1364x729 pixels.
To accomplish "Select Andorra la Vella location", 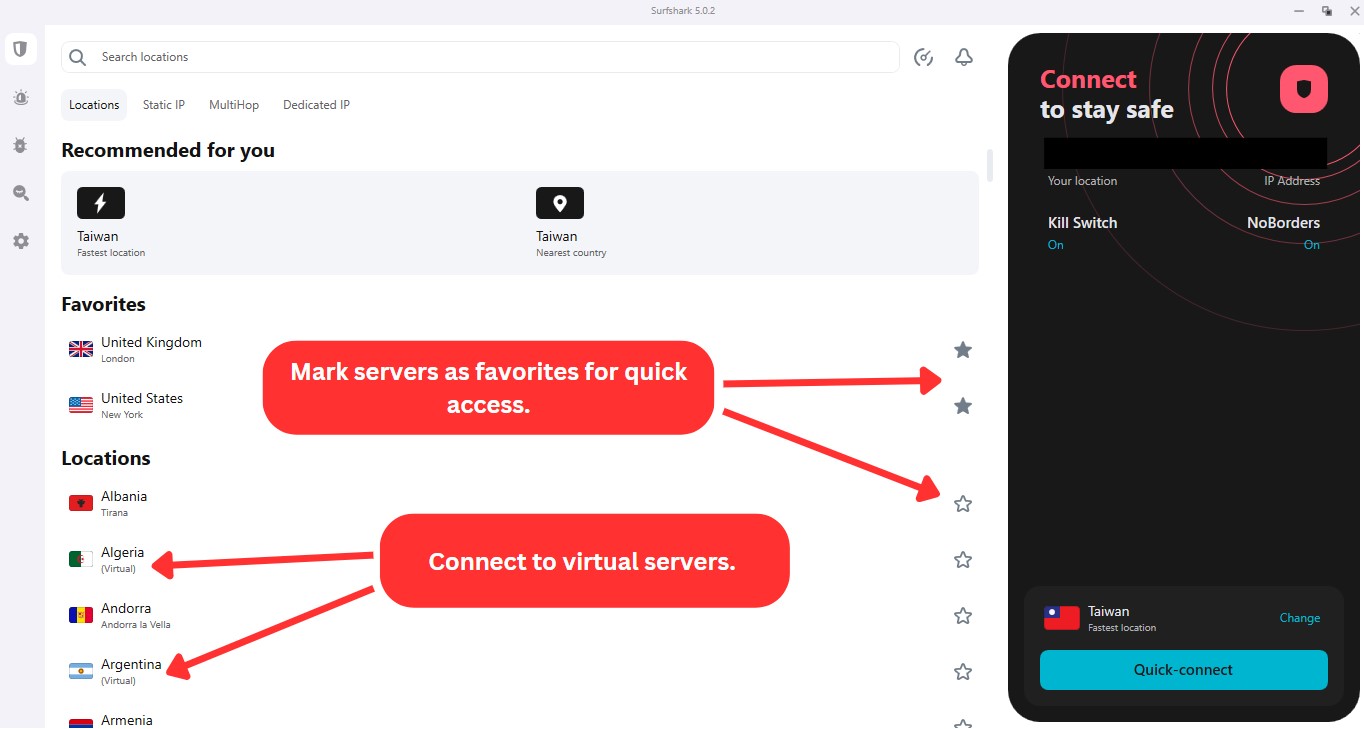I will [520, 615].
